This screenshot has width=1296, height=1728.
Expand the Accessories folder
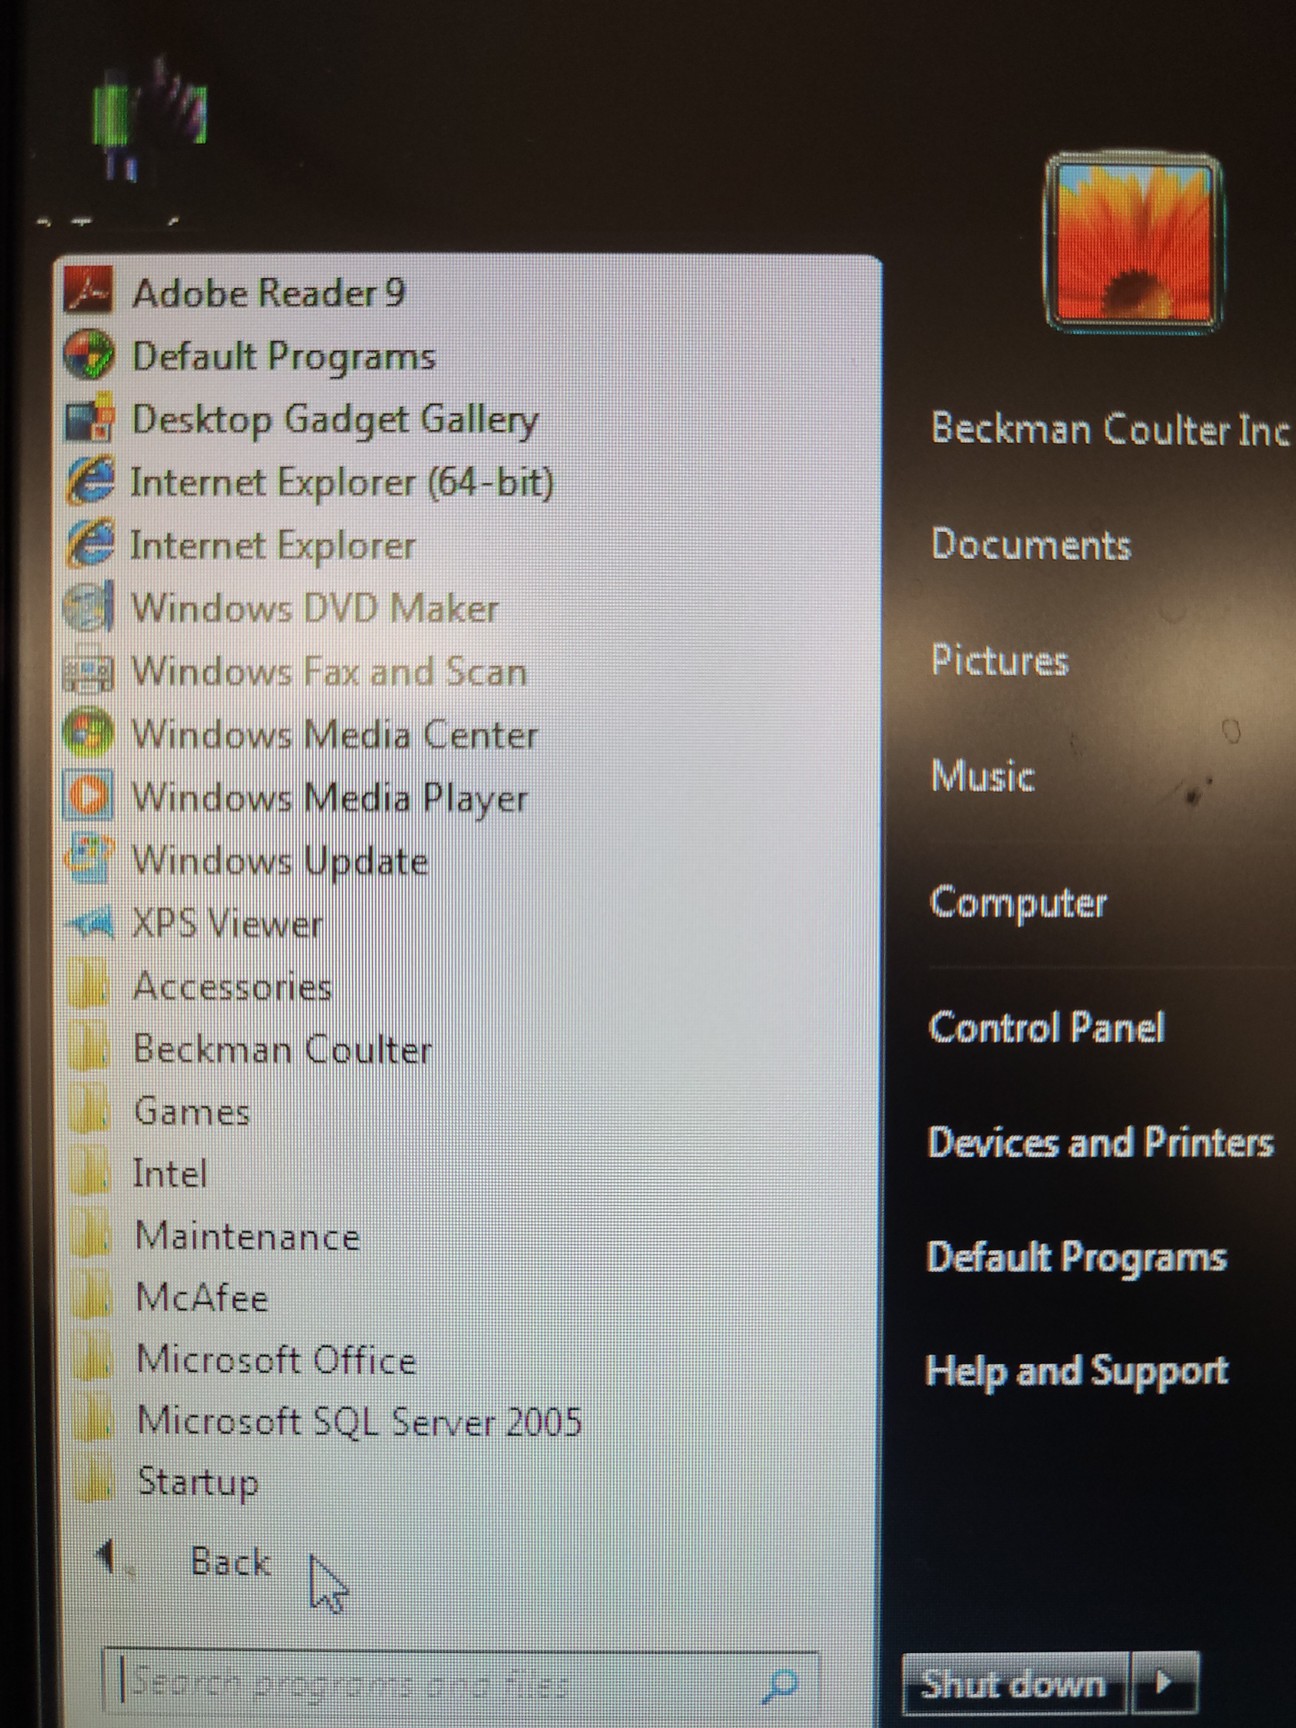click(231, 987)
